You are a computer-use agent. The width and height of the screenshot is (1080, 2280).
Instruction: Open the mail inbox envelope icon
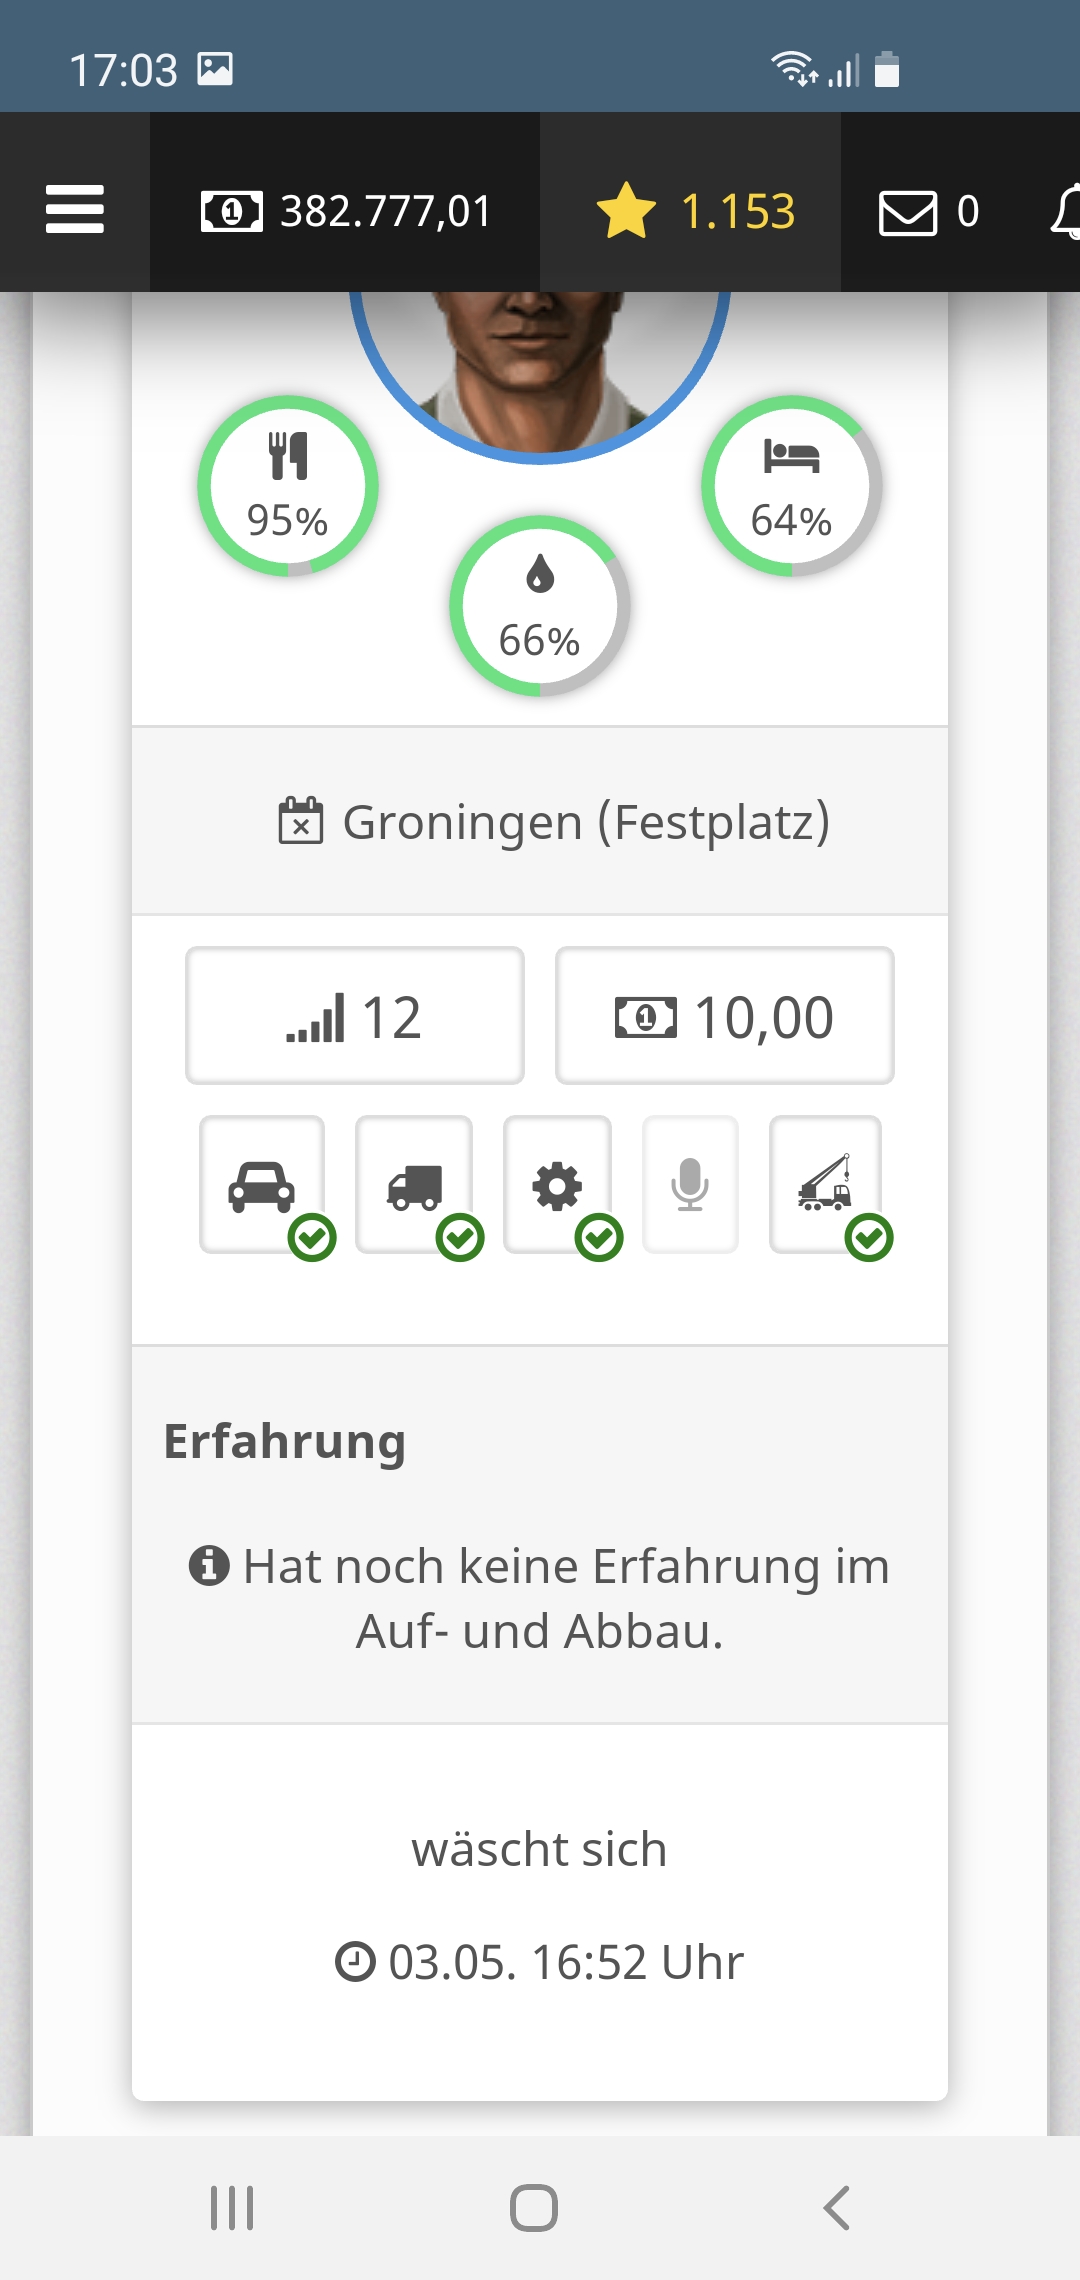(907, 212)
